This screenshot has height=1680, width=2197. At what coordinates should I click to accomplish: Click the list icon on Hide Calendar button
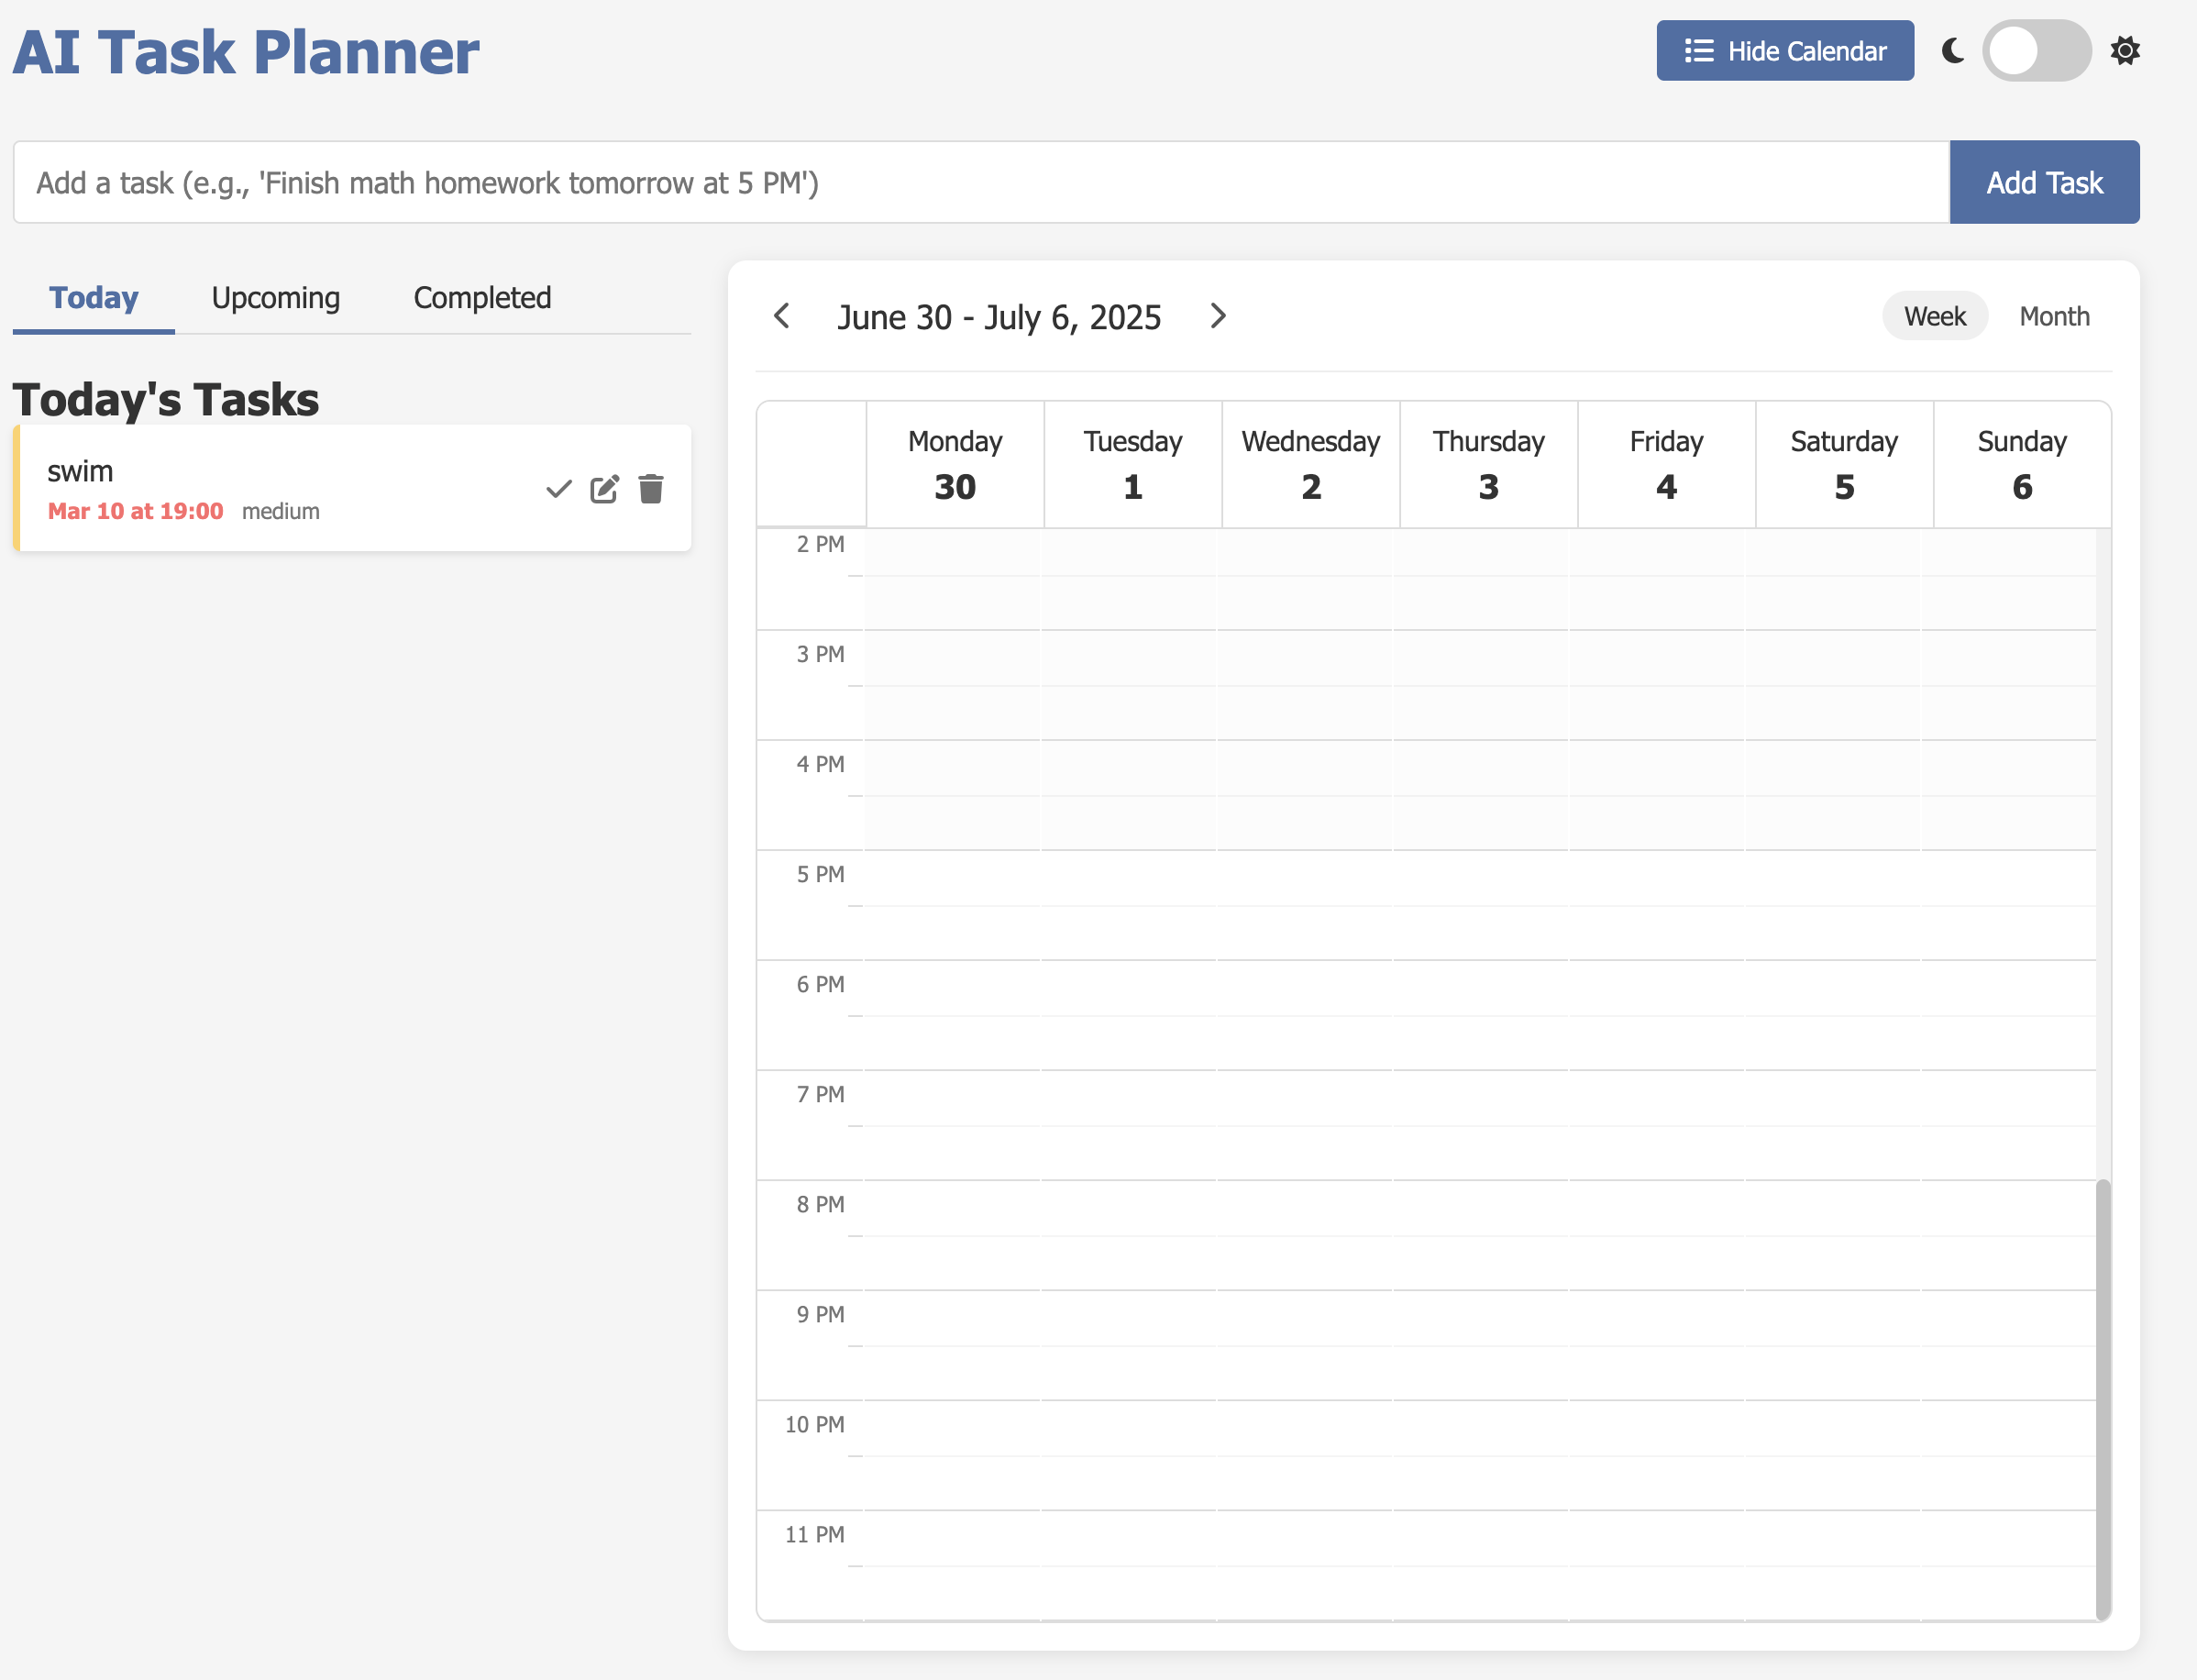click(1699, 51)
